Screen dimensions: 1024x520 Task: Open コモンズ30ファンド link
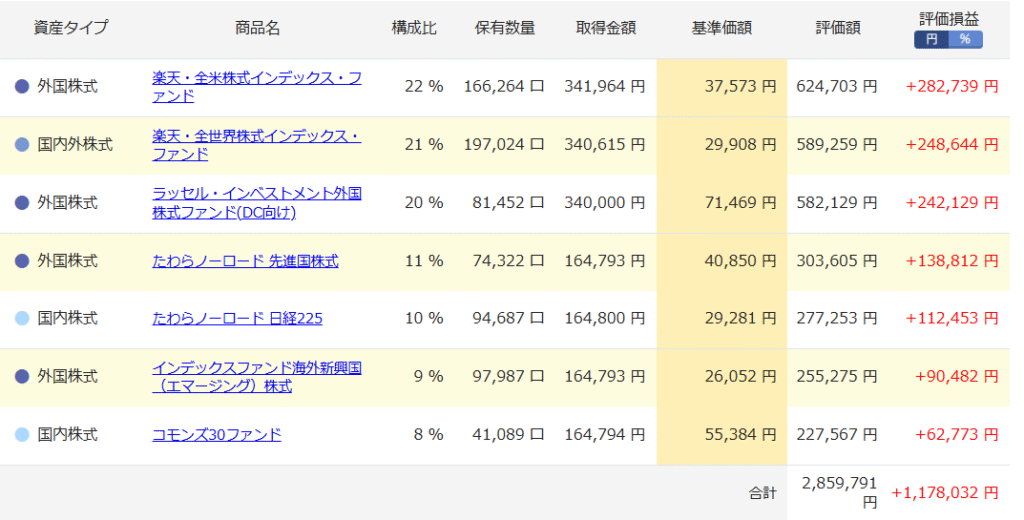(x=216, y=435)
